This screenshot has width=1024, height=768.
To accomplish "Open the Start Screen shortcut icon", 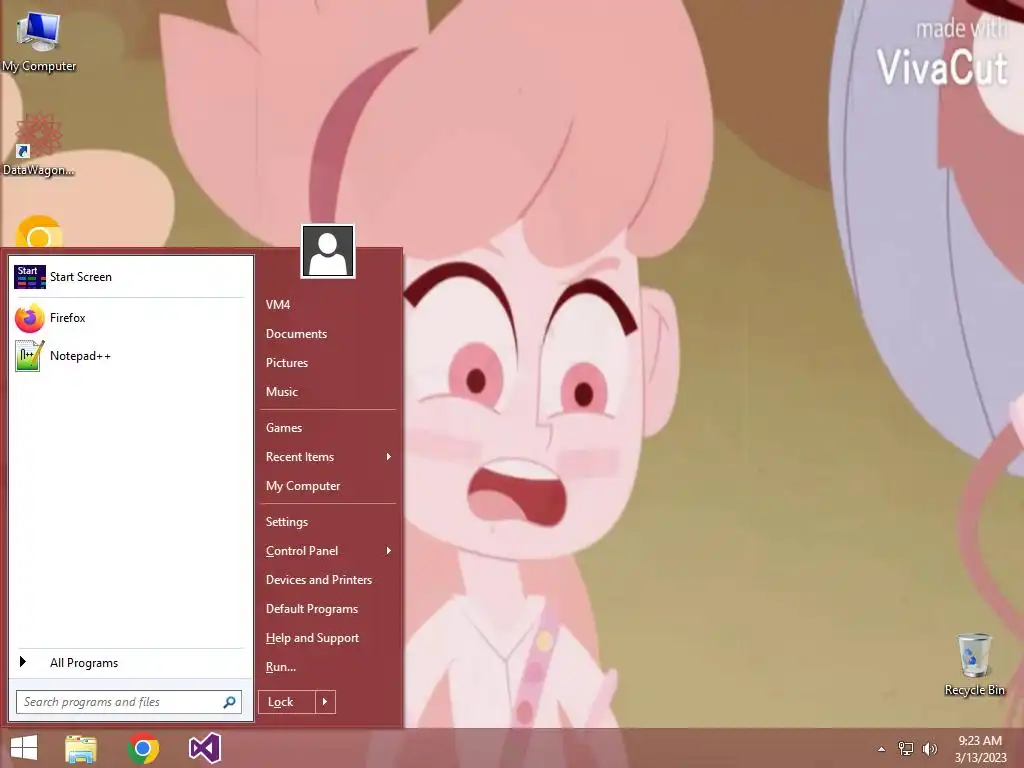I will (x=29, y=277).
